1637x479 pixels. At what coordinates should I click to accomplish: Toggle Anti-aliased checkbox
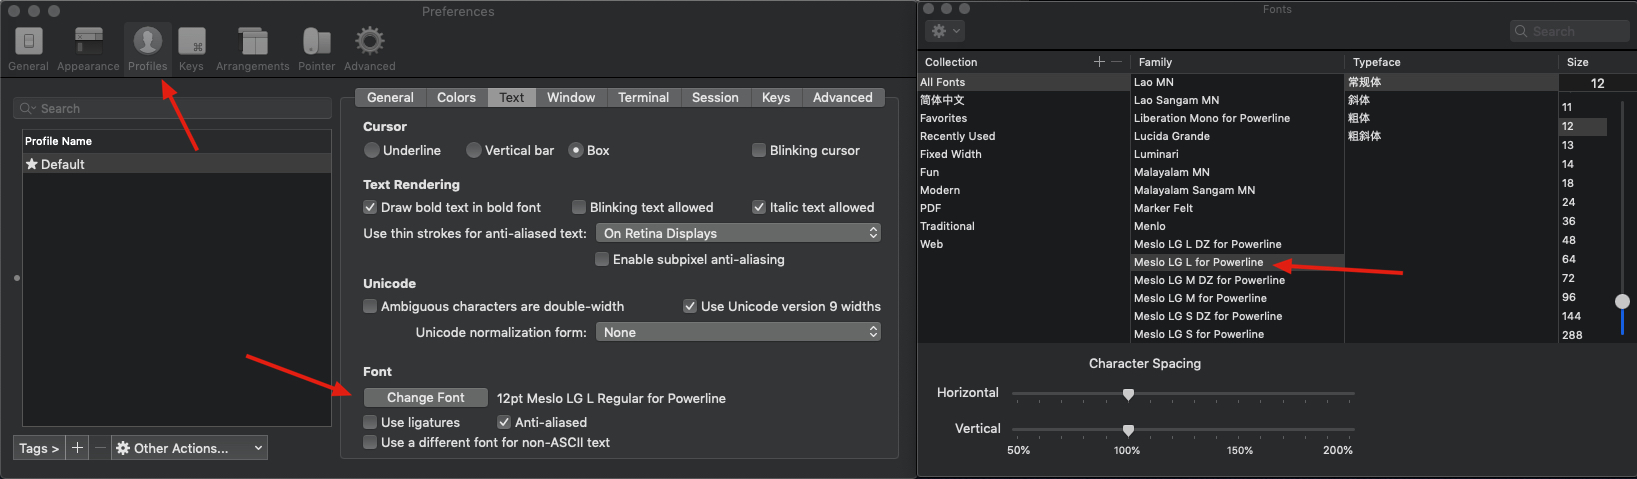(504, 422)
